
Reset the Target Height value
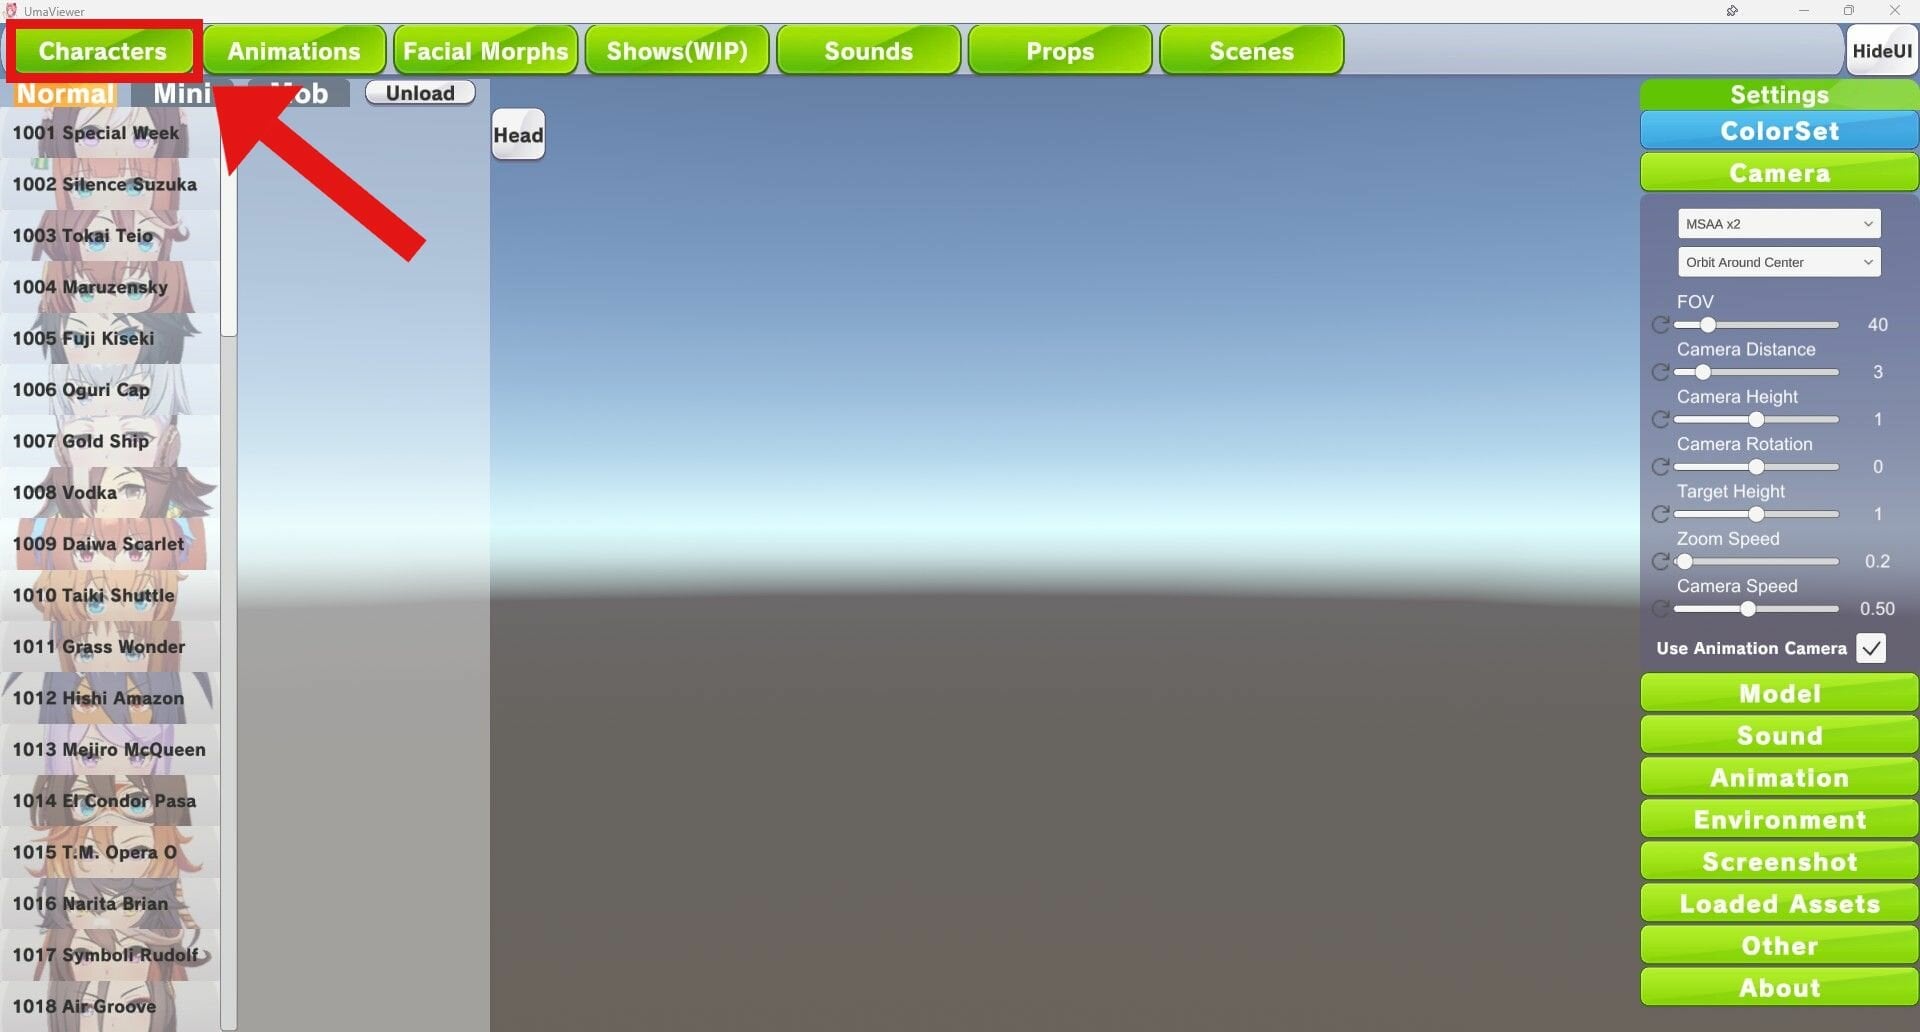[1660, 514]
